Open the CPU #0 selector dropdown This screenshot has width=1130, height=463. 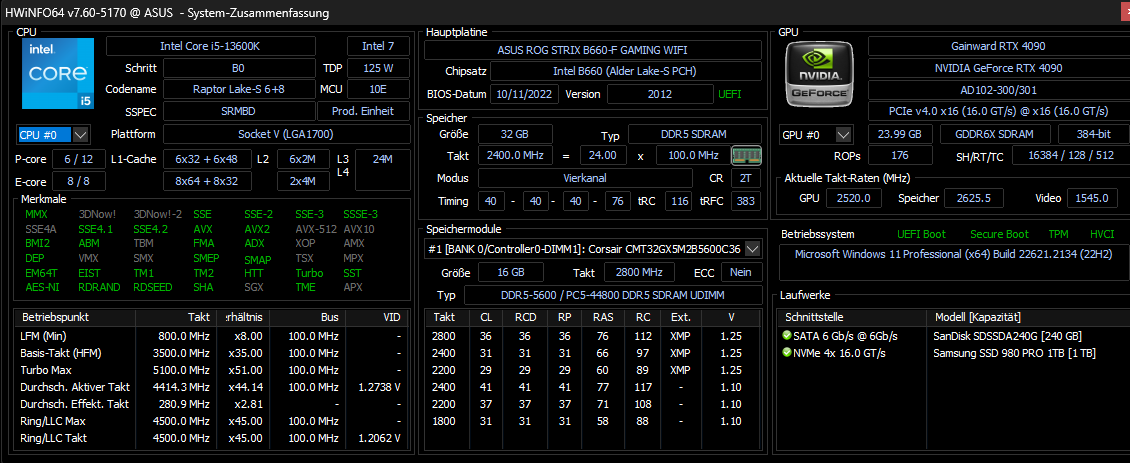coord(80,135)
